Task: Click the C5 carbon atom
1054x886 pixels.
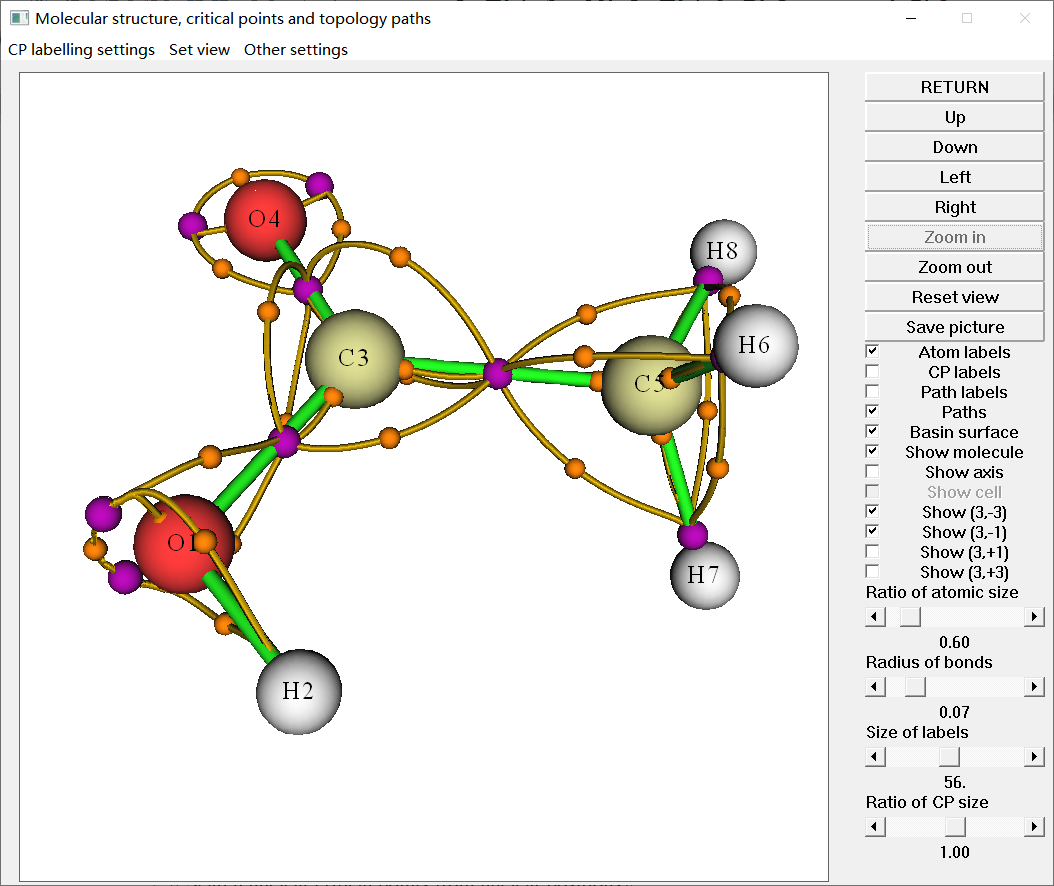Action: (651, 385)
